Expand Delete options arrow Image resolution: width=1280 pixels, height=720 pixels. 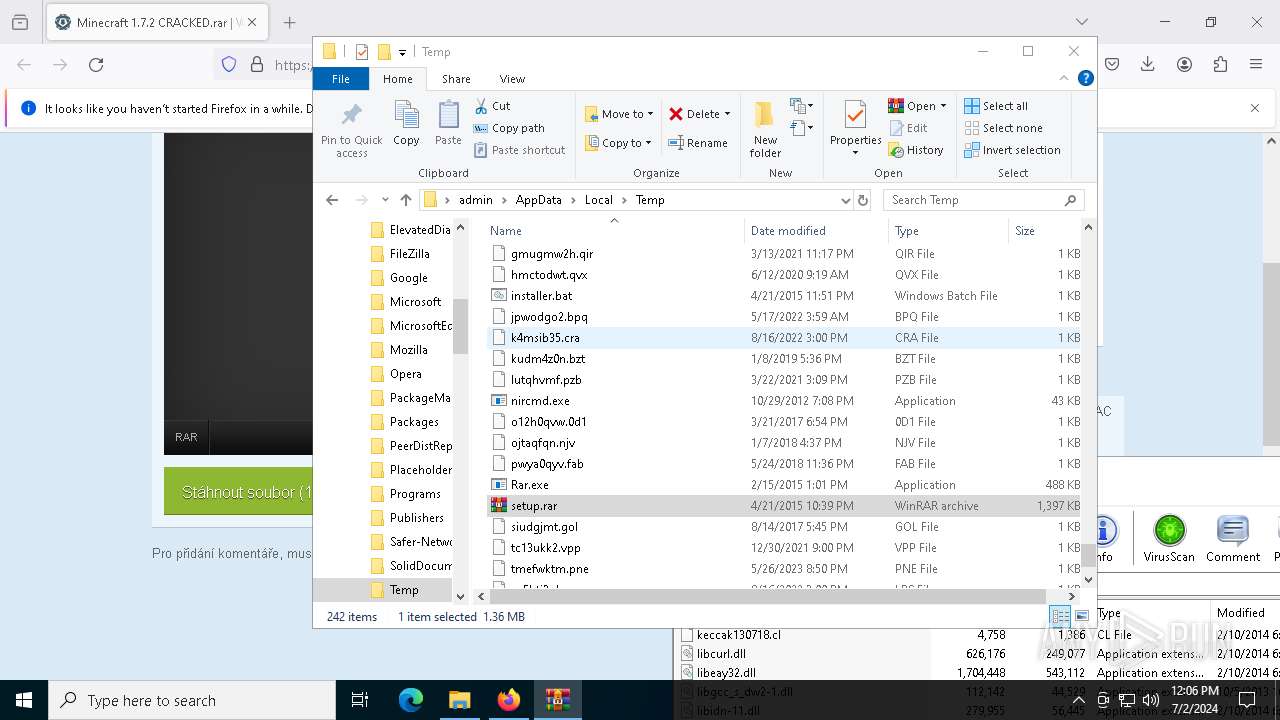coord(727,114)
